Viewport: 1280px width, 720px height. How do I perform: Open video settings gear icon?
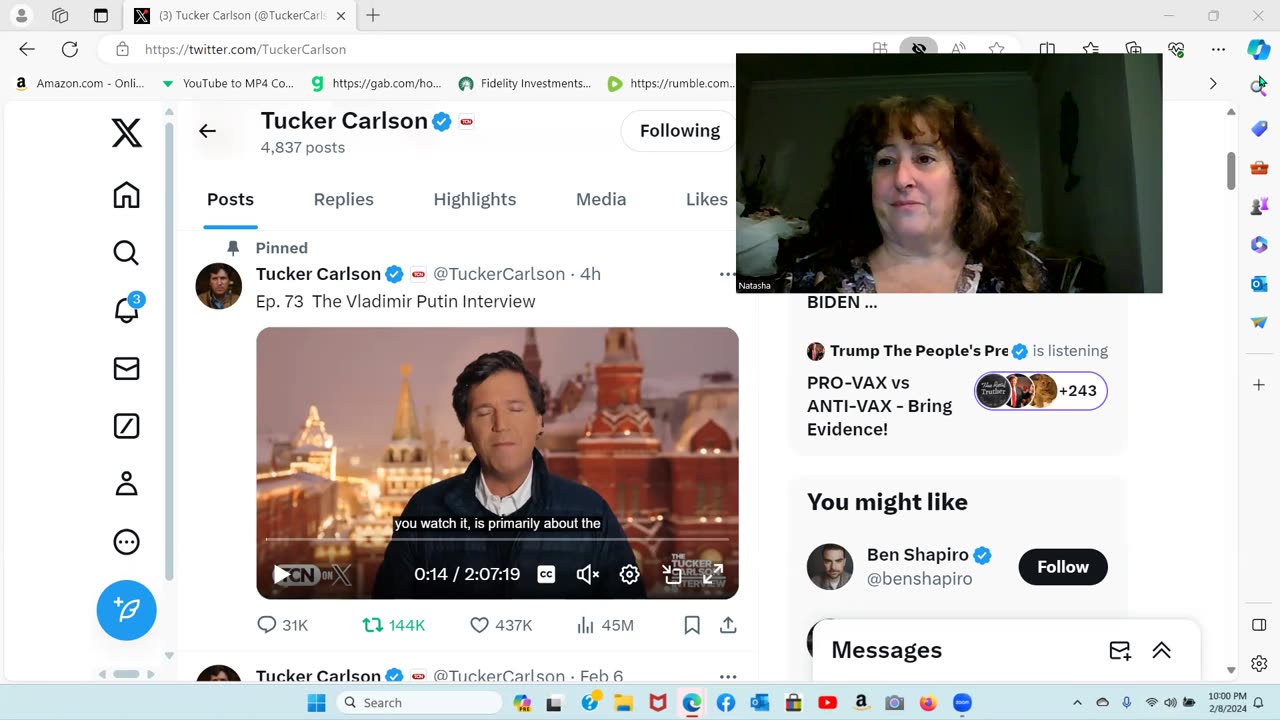pyautogui.click(x=629, y=574)
